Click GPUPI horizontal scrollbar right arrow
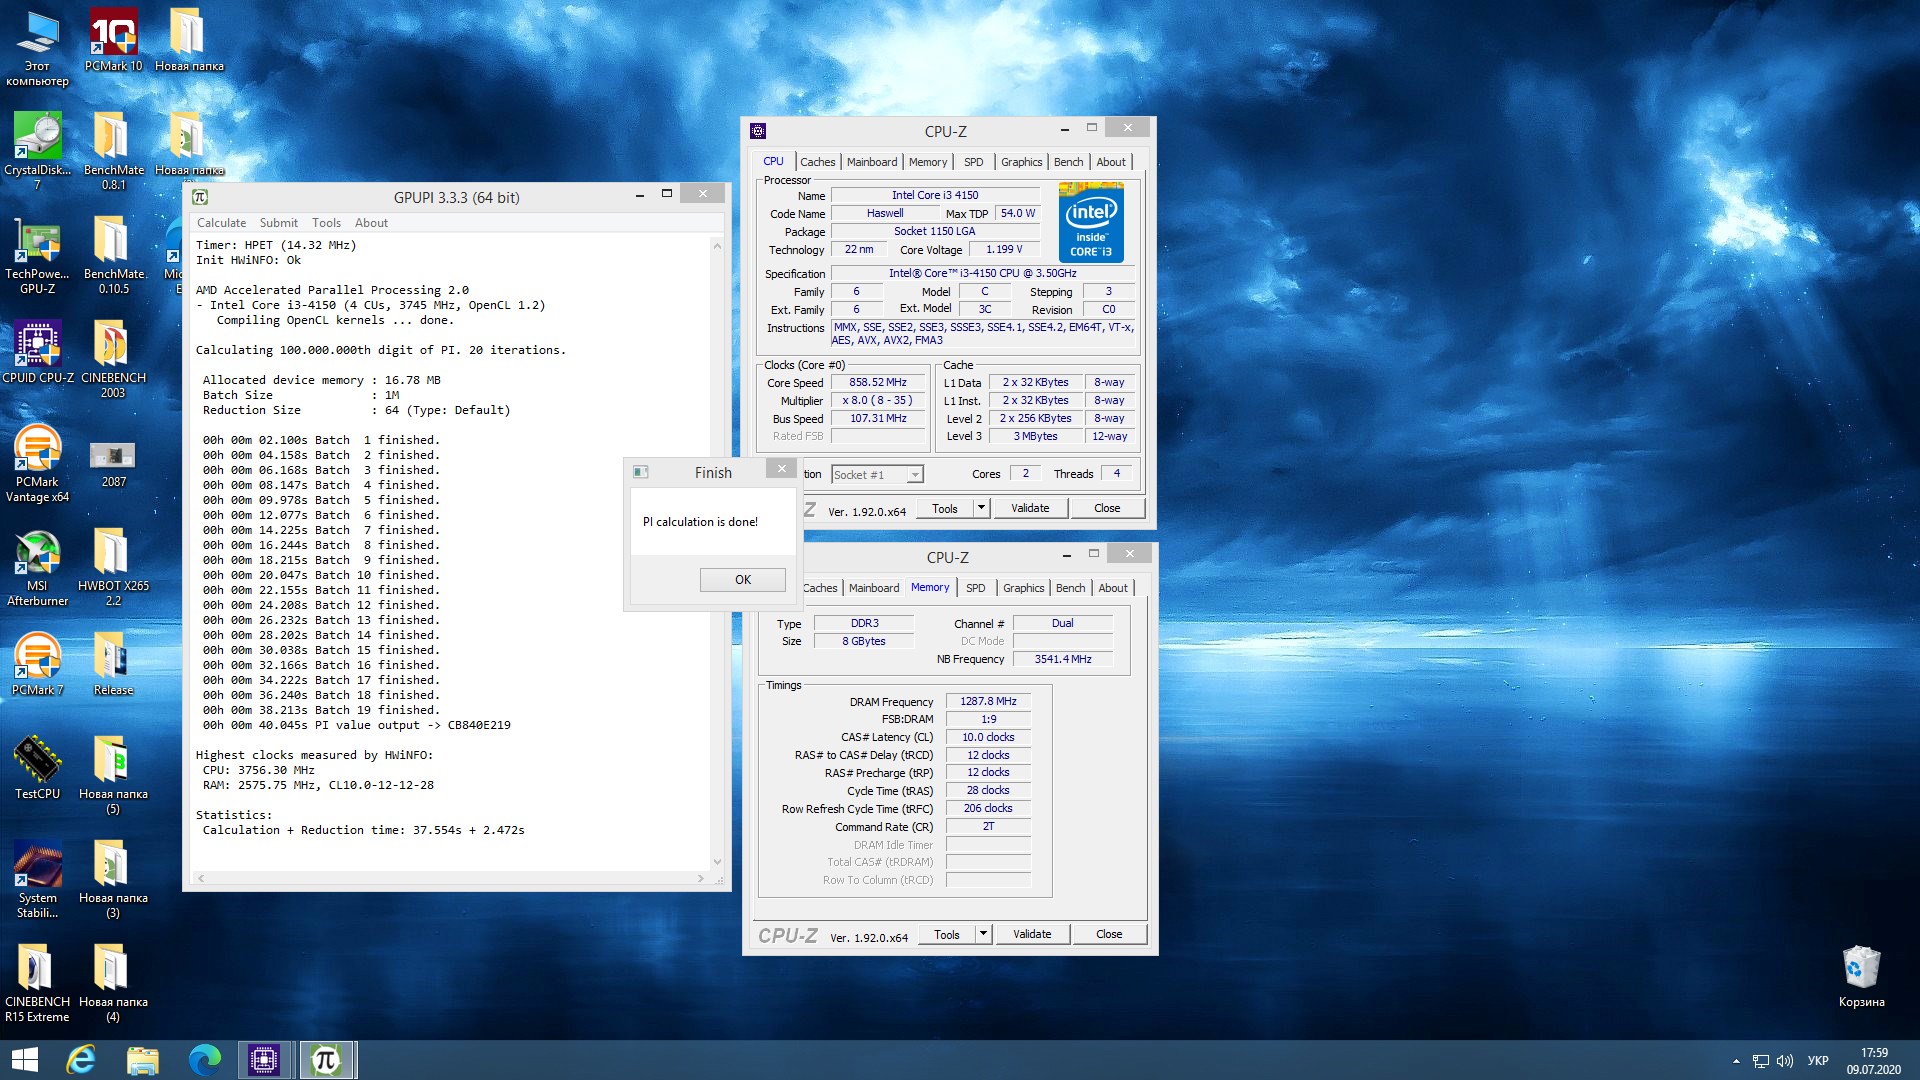This screenshot has width=1920, height=1080. (x=700, y=879)
